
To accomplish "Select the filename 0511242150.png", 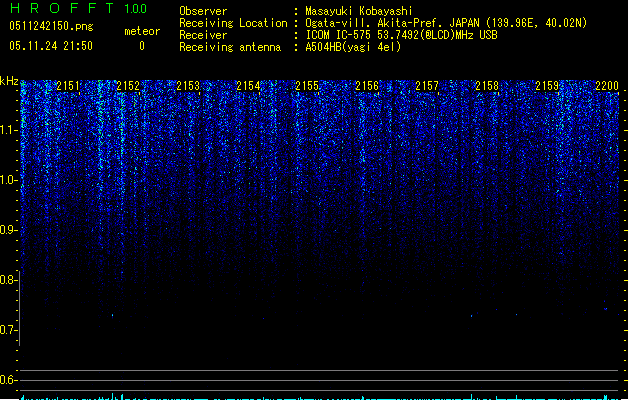I will pyautogui.click(x=51, y=26).
